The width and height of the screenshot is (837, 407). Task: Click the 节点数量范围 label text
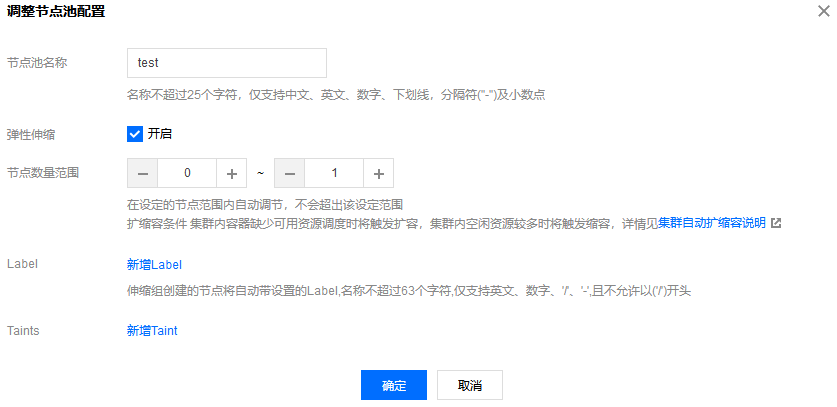click(43, 173)
